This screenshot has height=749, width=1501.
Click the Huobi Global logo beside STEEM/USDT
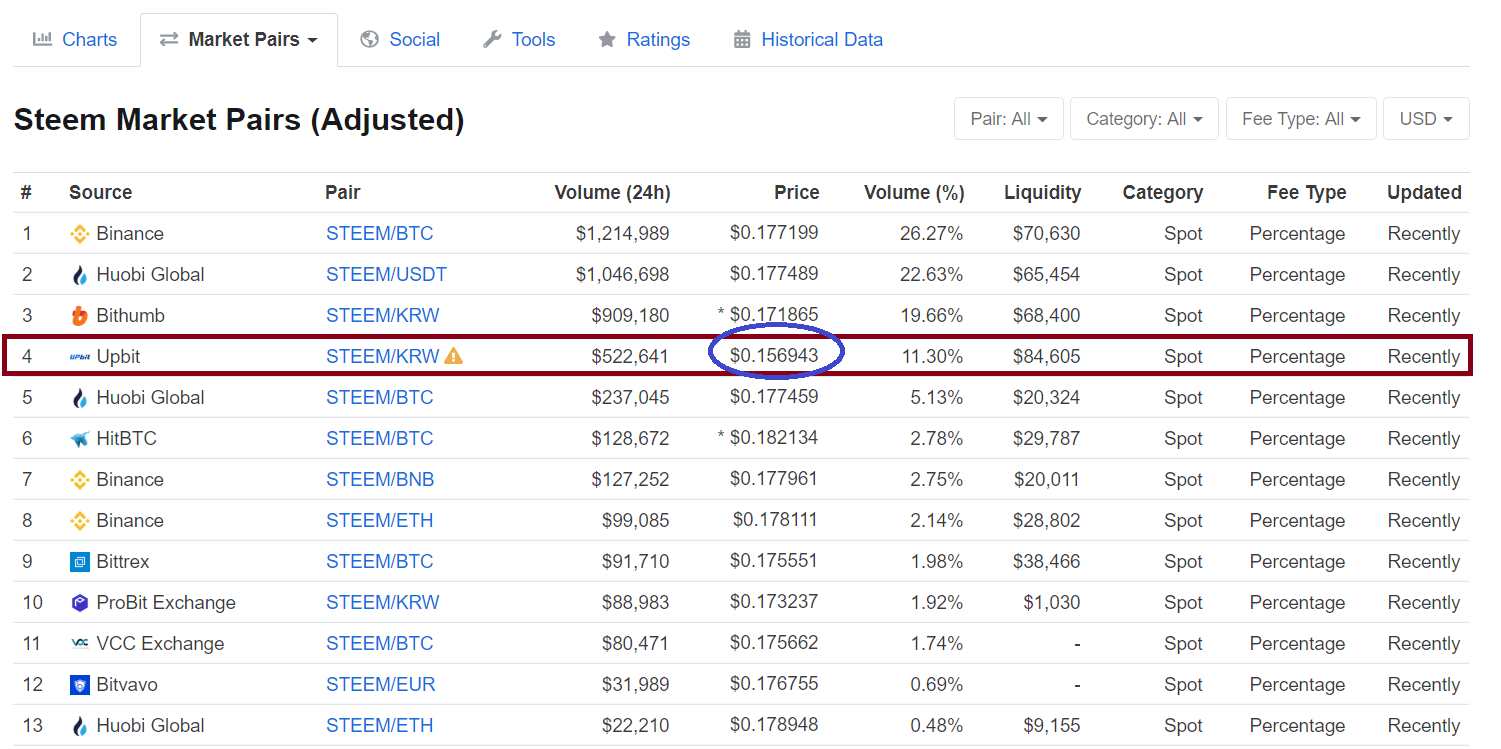(x=80, y=275)
